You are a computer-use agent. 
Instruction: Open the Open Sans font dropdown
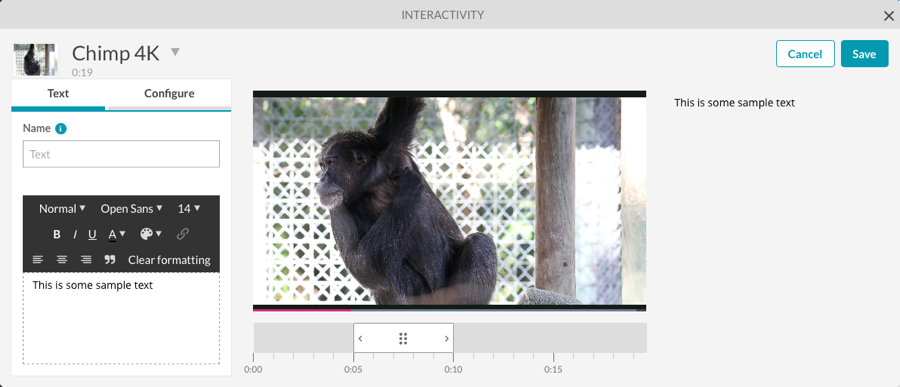131,209
